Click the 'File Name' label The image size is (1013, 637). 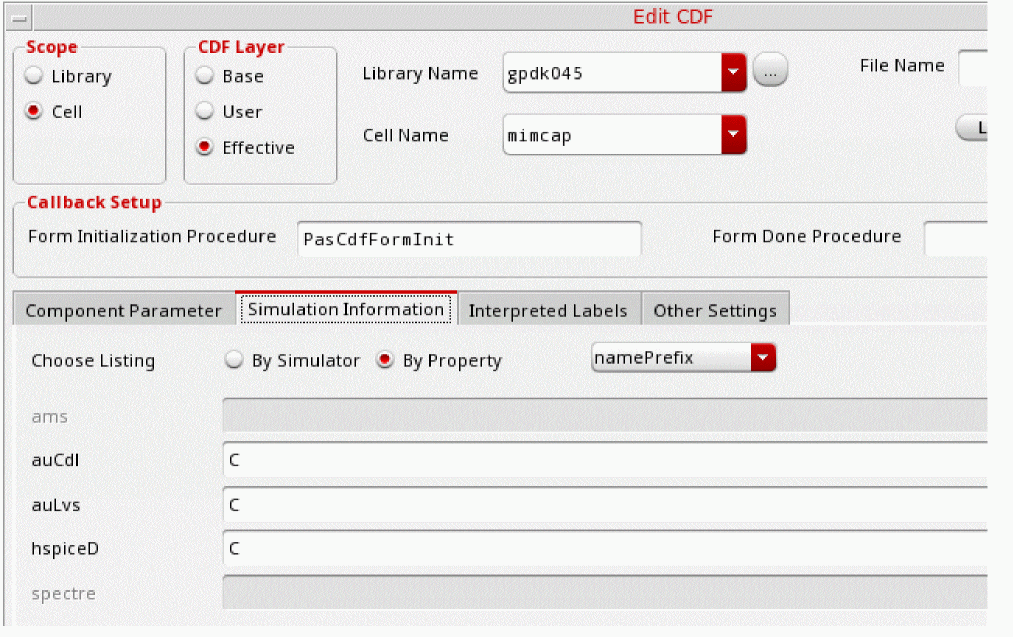902,65
